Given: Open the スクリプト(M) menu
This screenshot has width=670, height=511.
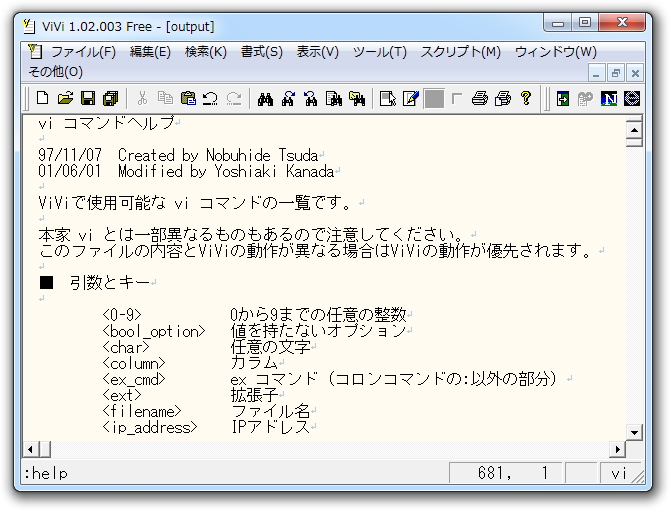Looking at the screenshot, I should 461,52.
